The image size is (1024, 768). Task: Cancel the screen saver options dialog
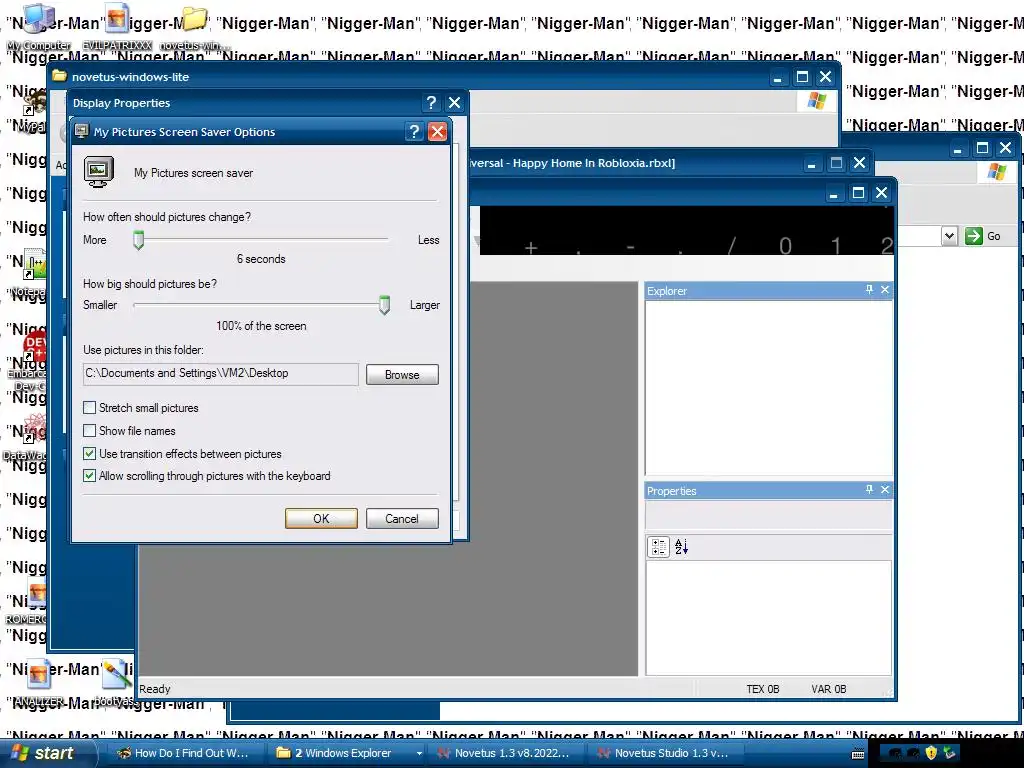click(x=402, y=519)
